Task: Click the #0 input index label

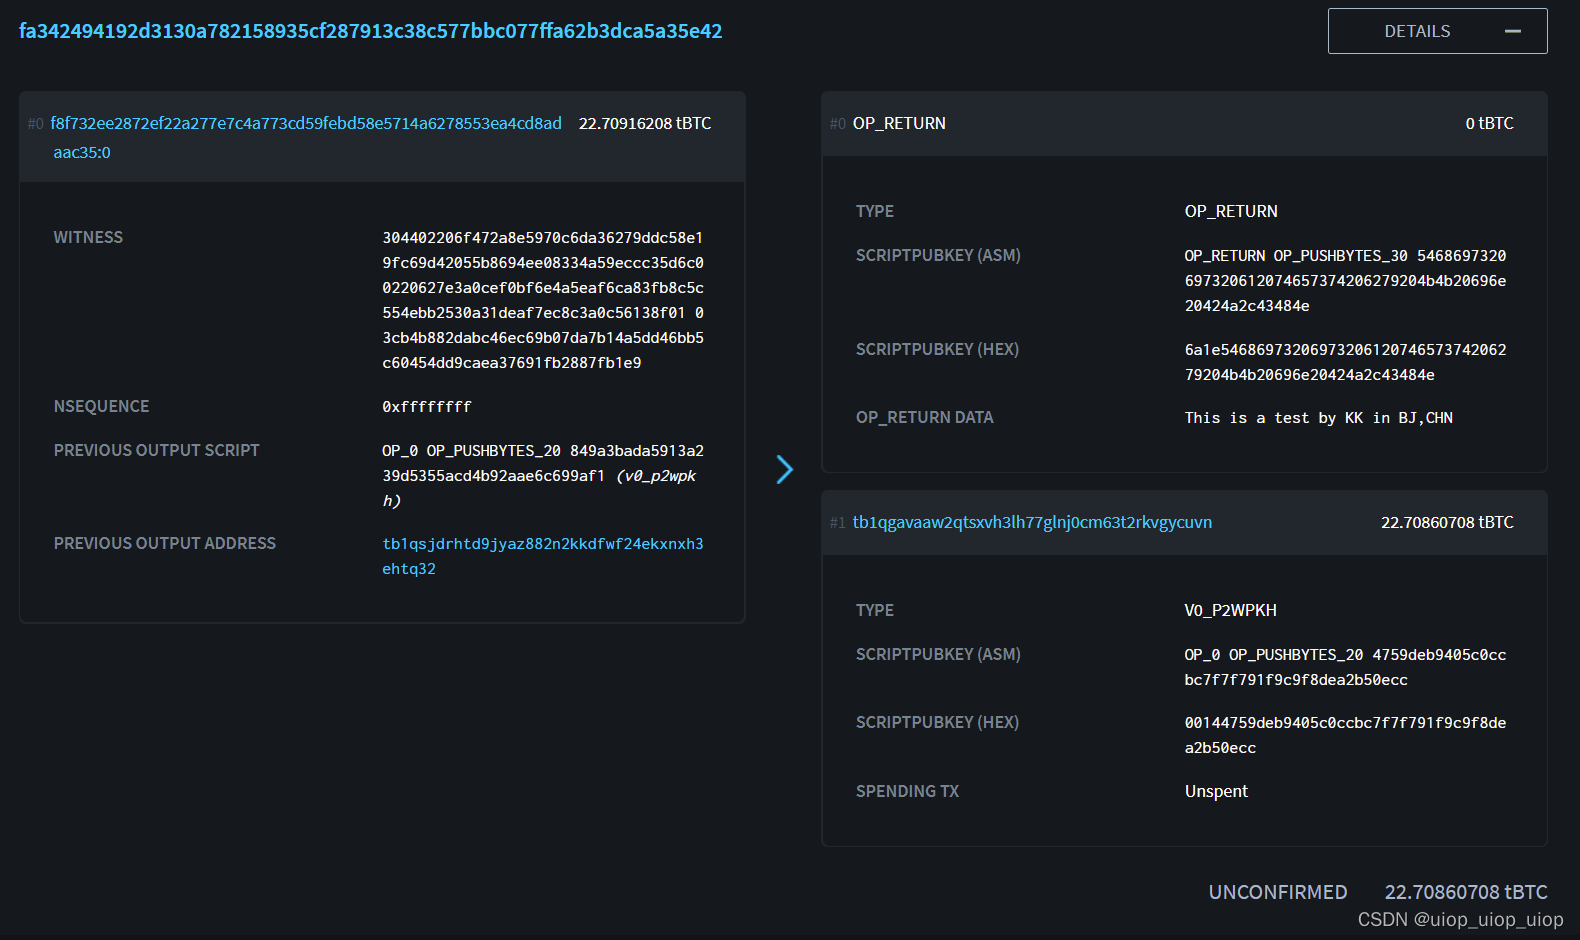Action: [x=36, y=124]
